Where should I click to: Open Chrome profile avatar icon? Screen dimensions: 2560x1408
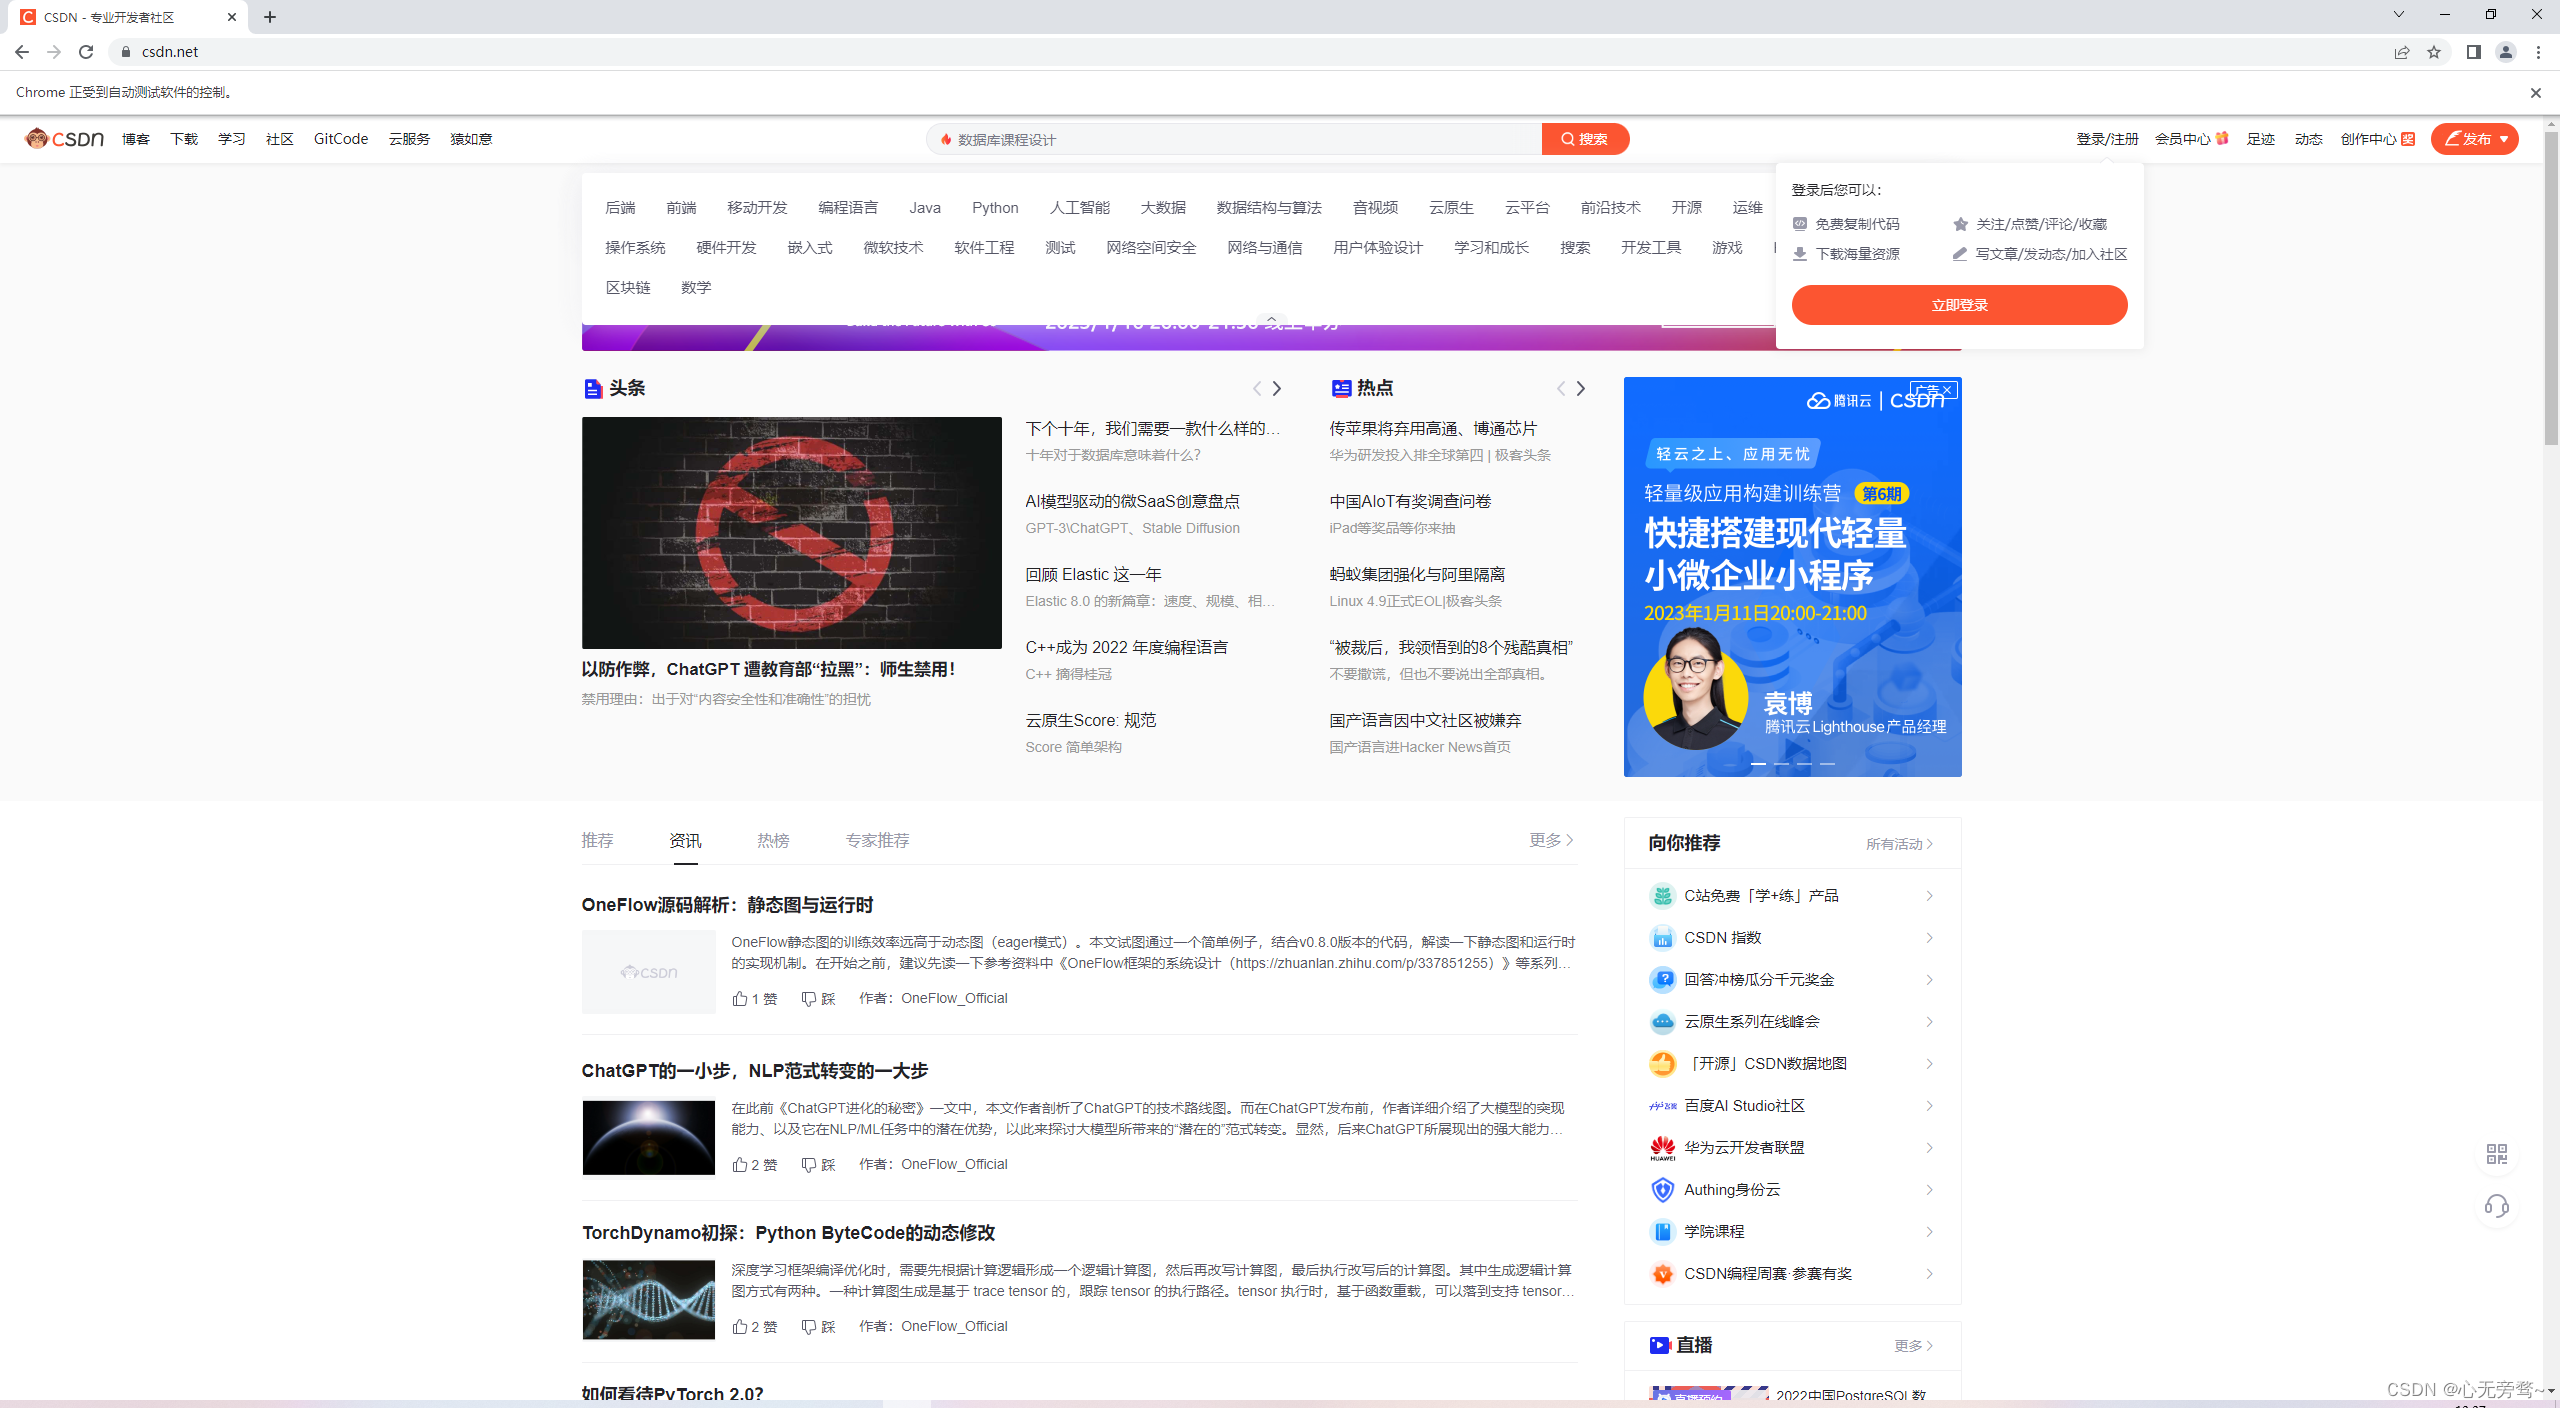pyautogui.click(x=2505, y=52)
